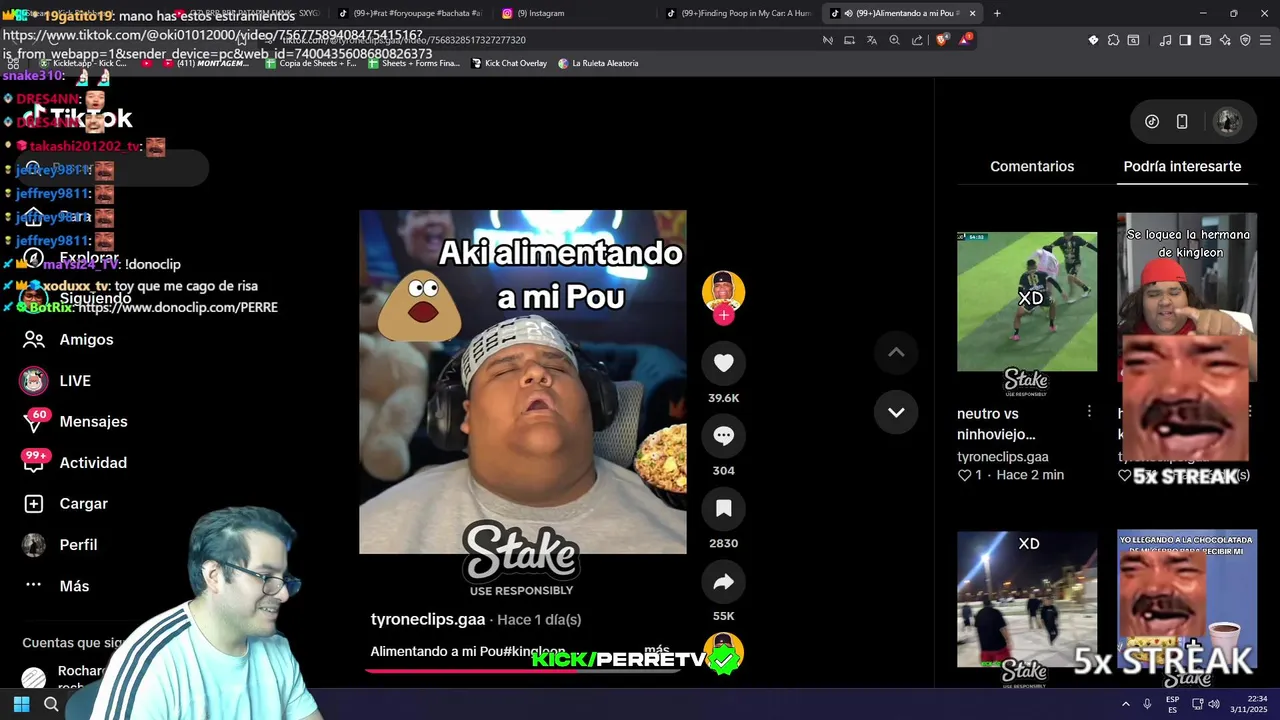
Task: Show hidden system tray icons
Action: (x=1125, y=704)
